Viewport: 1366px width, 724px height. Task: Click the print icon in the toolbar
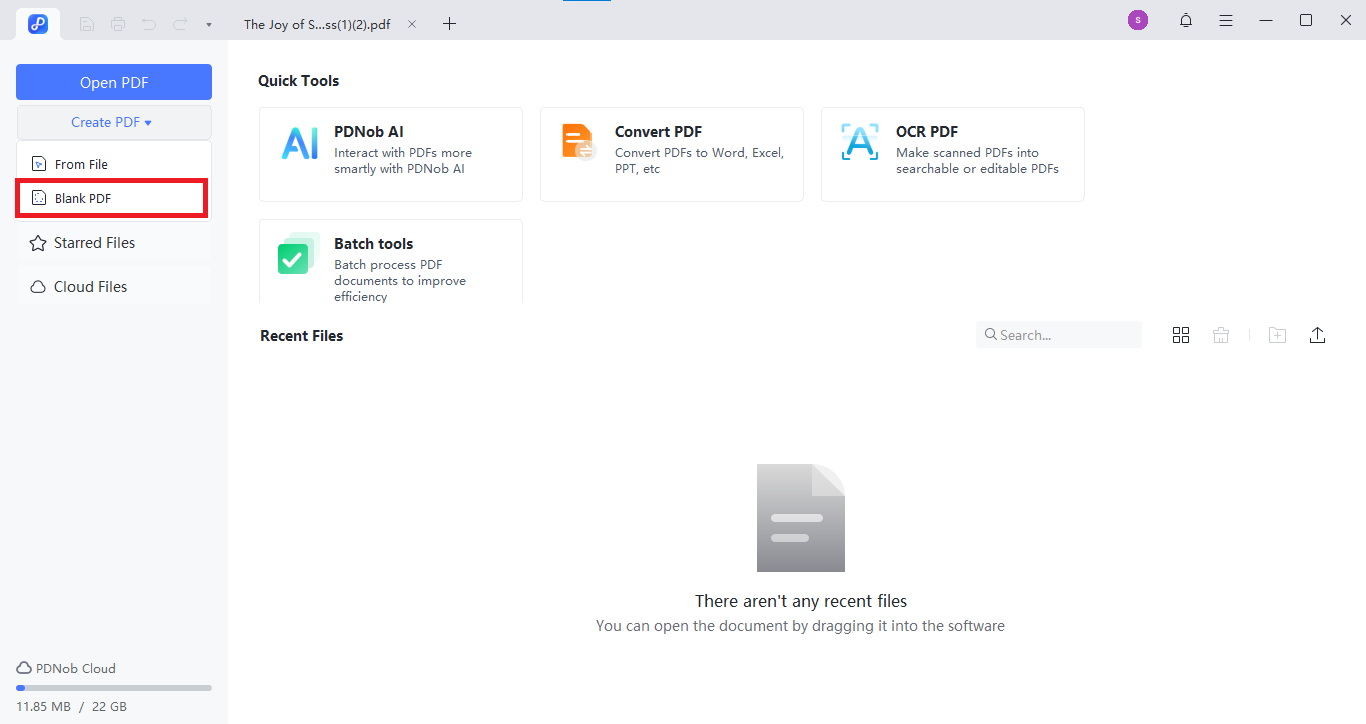[x=117, y=23]
